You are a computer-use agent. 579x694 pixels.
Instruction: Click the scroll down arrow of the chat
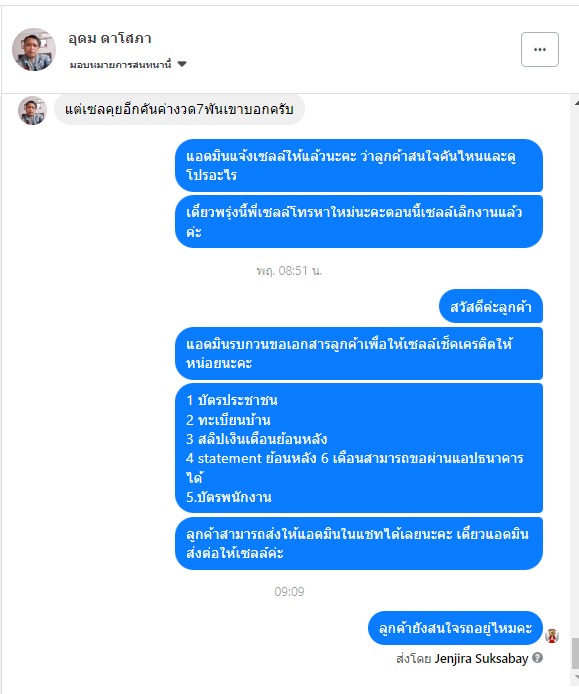[576, 677]
